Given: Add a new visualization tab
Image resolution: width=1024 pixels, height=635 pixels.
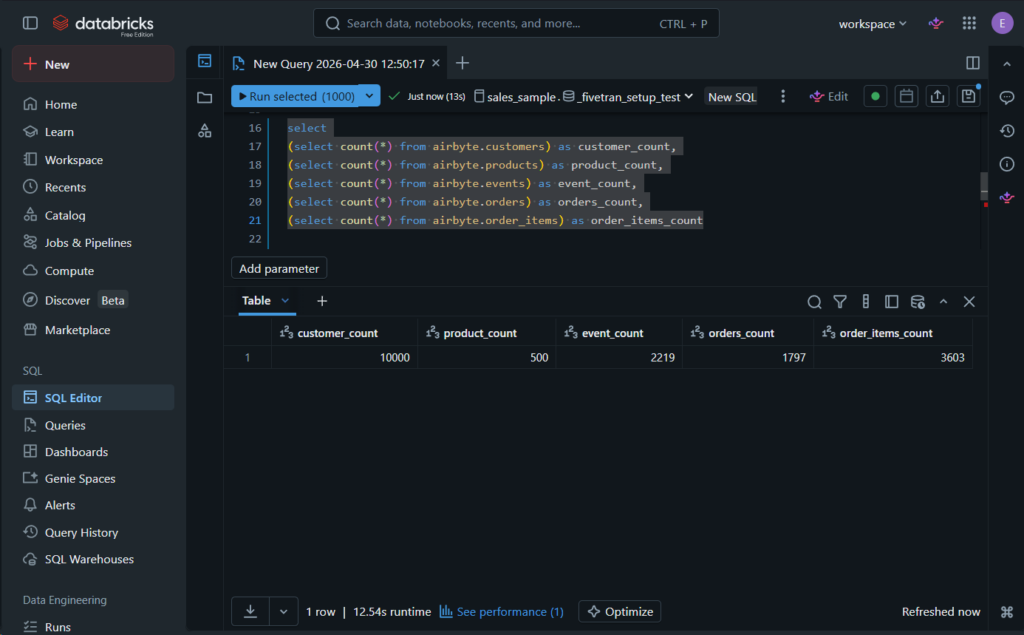Looking at the screenshot, I should pyautogui.click(x=321, y=301).
